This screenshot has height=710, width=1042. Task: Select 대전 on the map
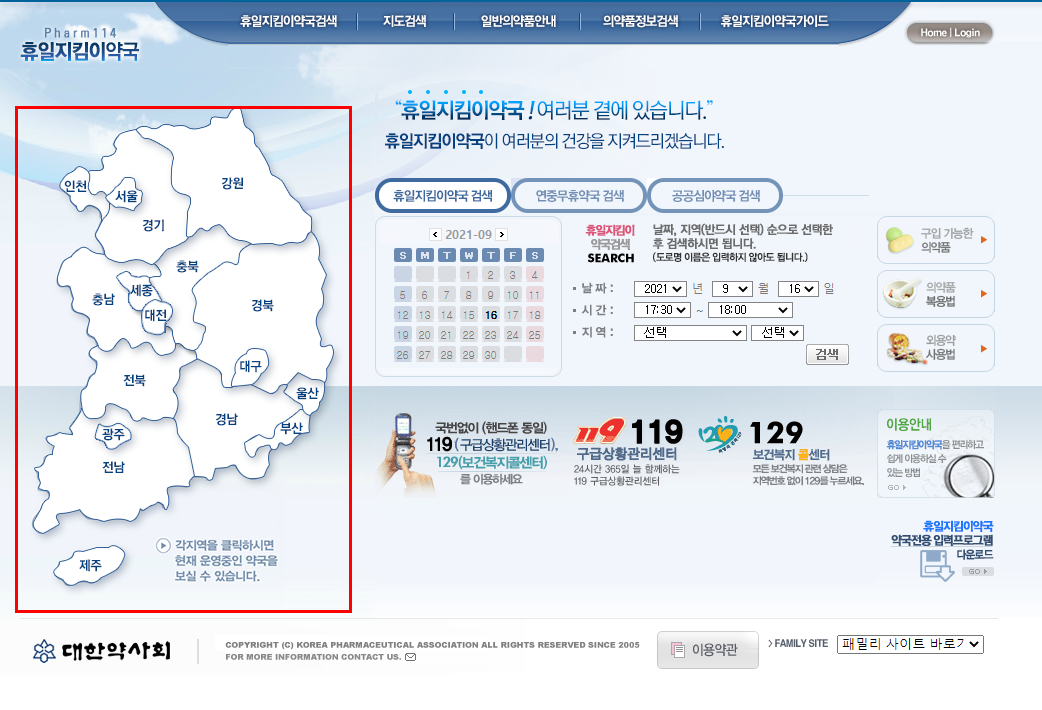click(x=156, y=314)
